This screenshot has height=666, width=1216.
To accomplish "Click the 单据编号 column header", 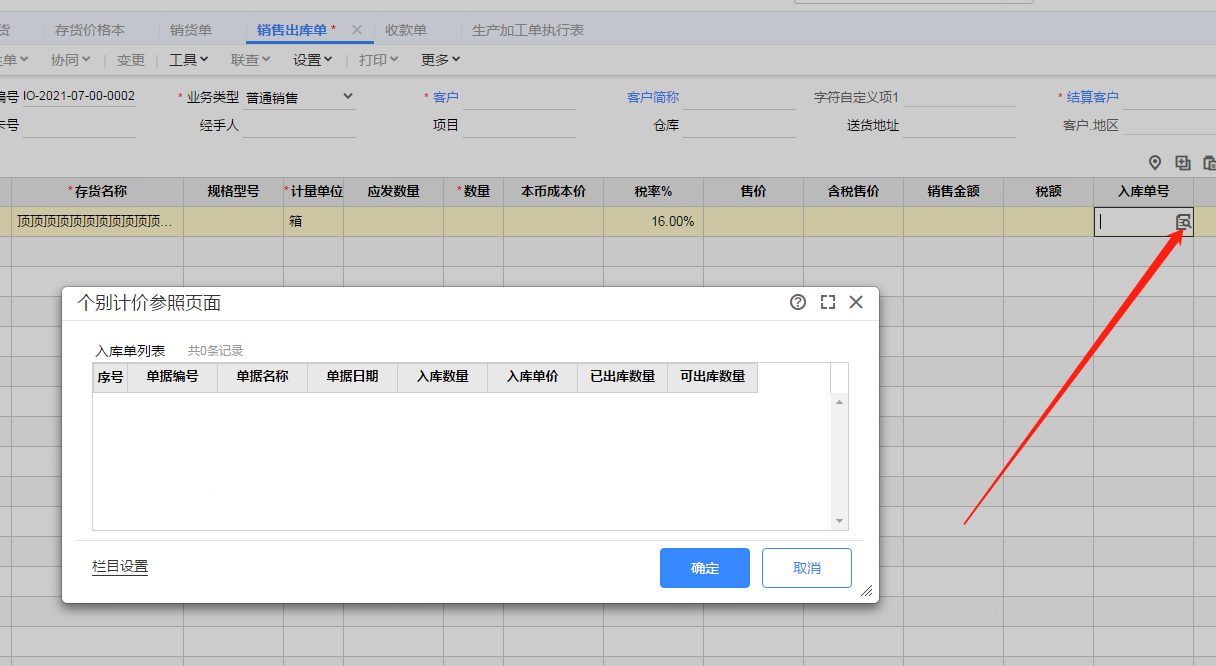I will (172, 377).
